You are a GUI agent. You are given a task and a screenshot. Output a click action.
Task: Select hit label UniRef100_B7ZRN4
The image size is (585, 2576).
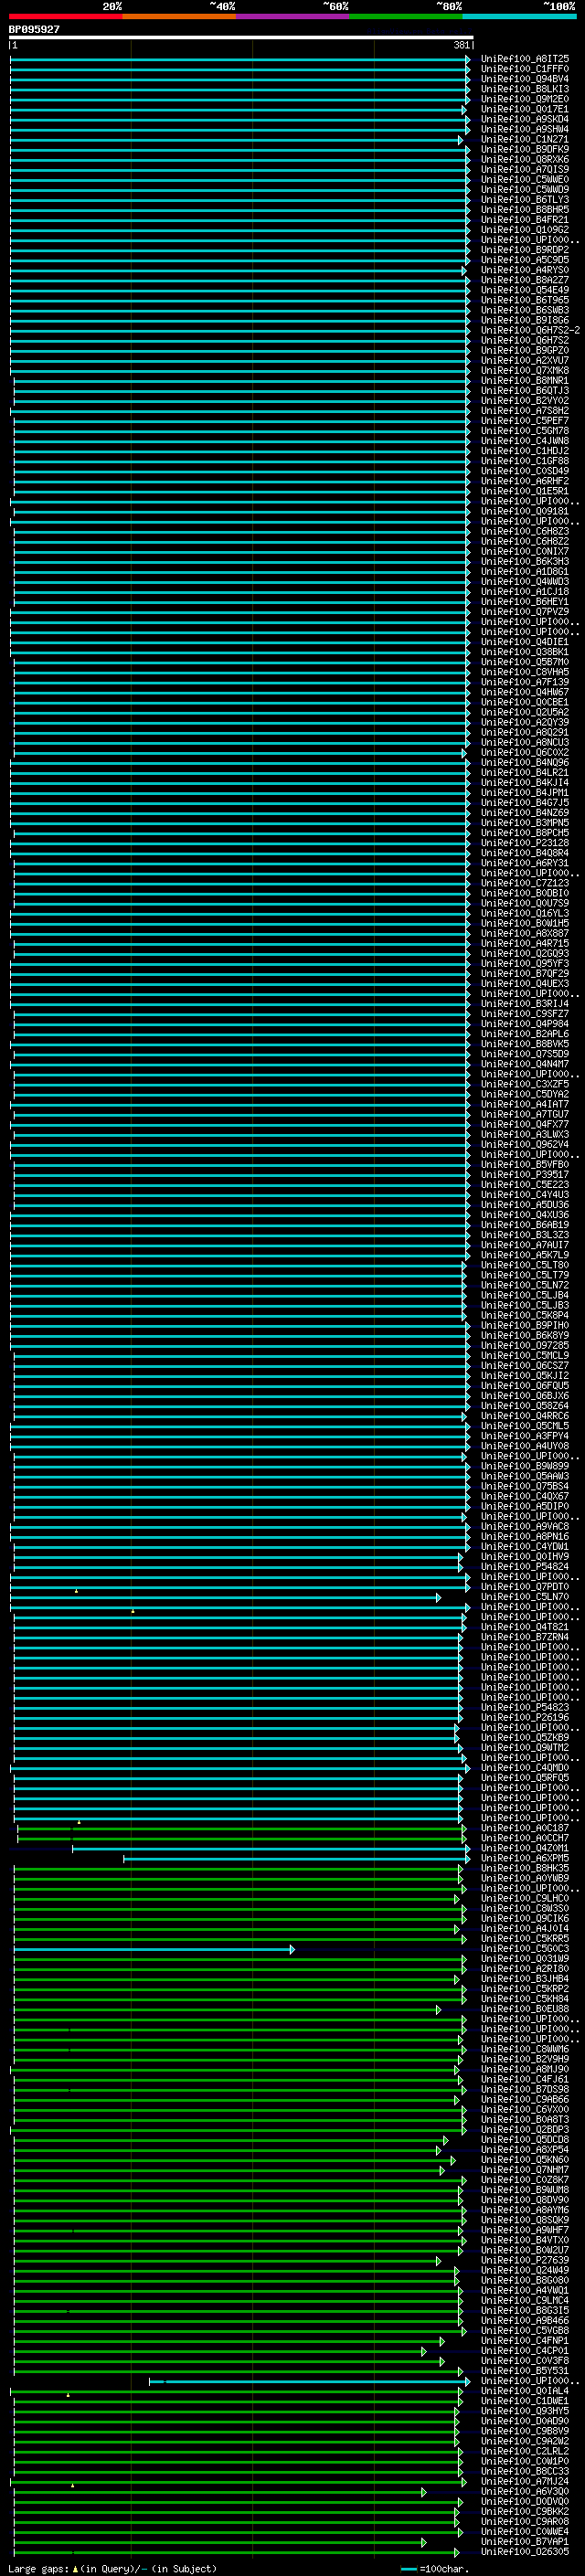click(524, 1636)
